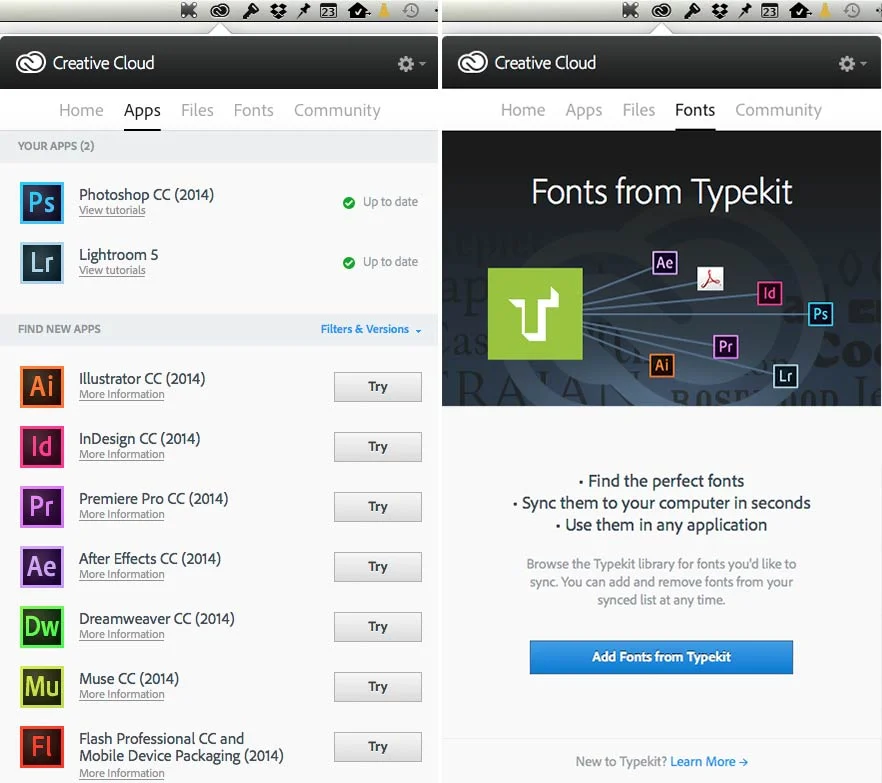Click Try next to Premiere Pro CC

[x=377, y=507]
